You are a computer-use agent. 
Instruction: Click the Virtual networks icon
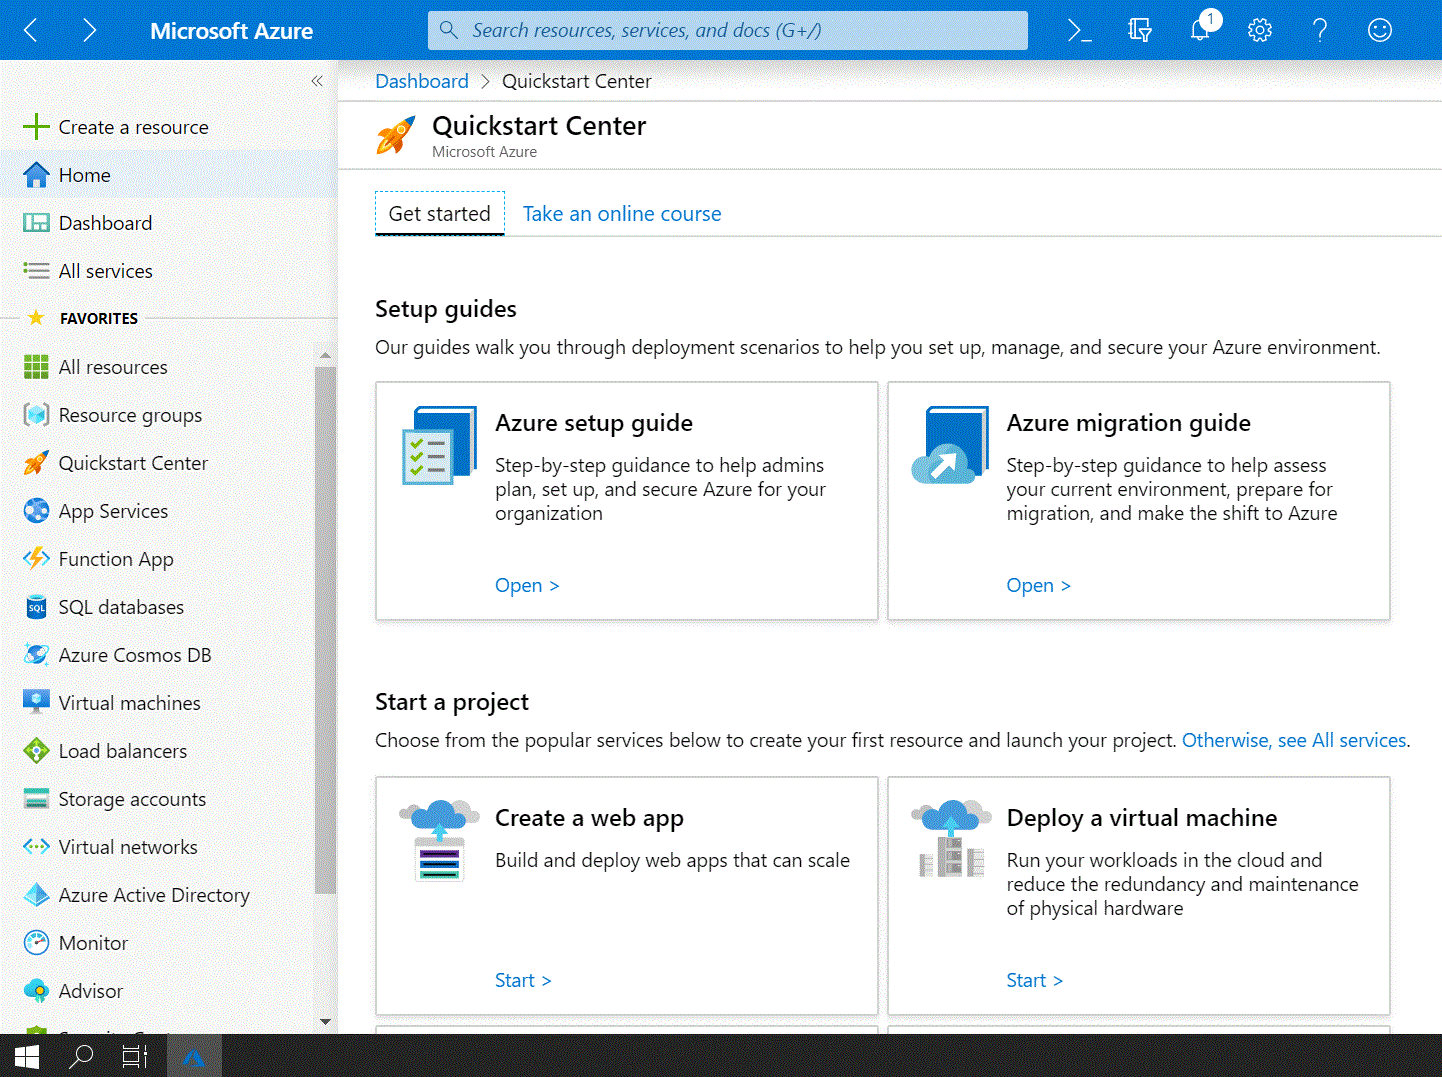[x=36, y=847]
